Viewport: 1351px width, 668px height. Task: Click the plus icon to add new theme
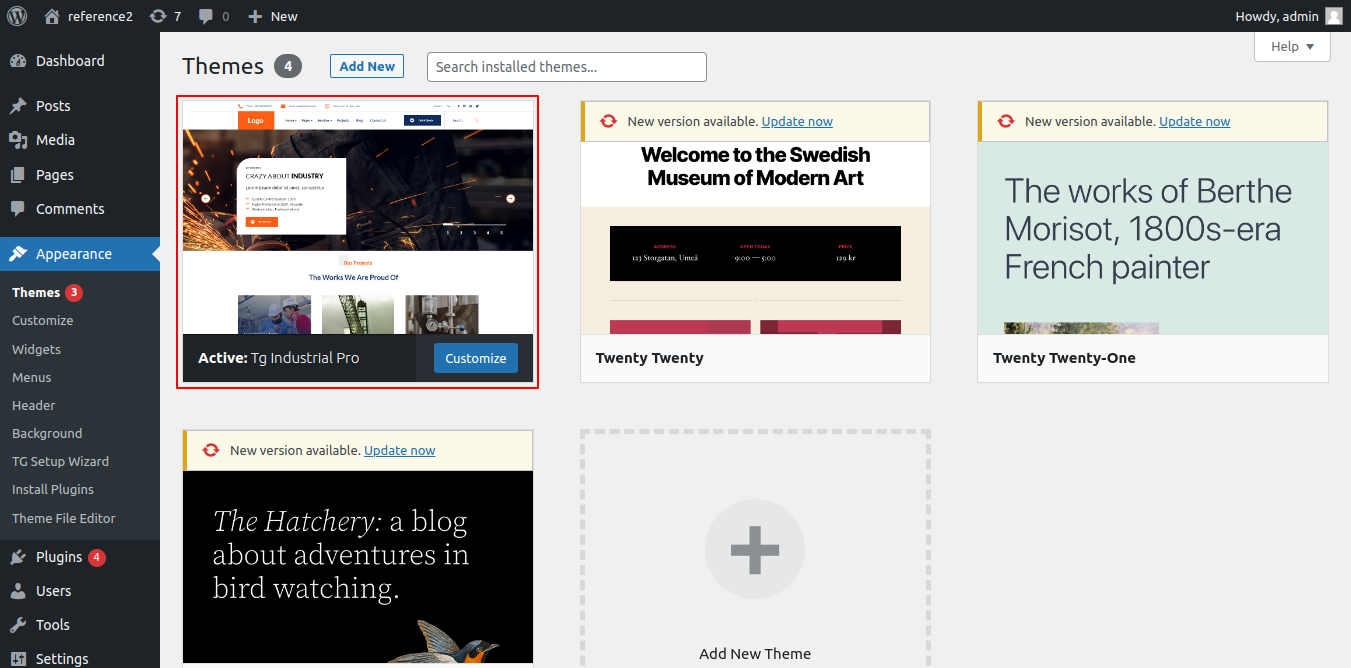click(754, 549)
